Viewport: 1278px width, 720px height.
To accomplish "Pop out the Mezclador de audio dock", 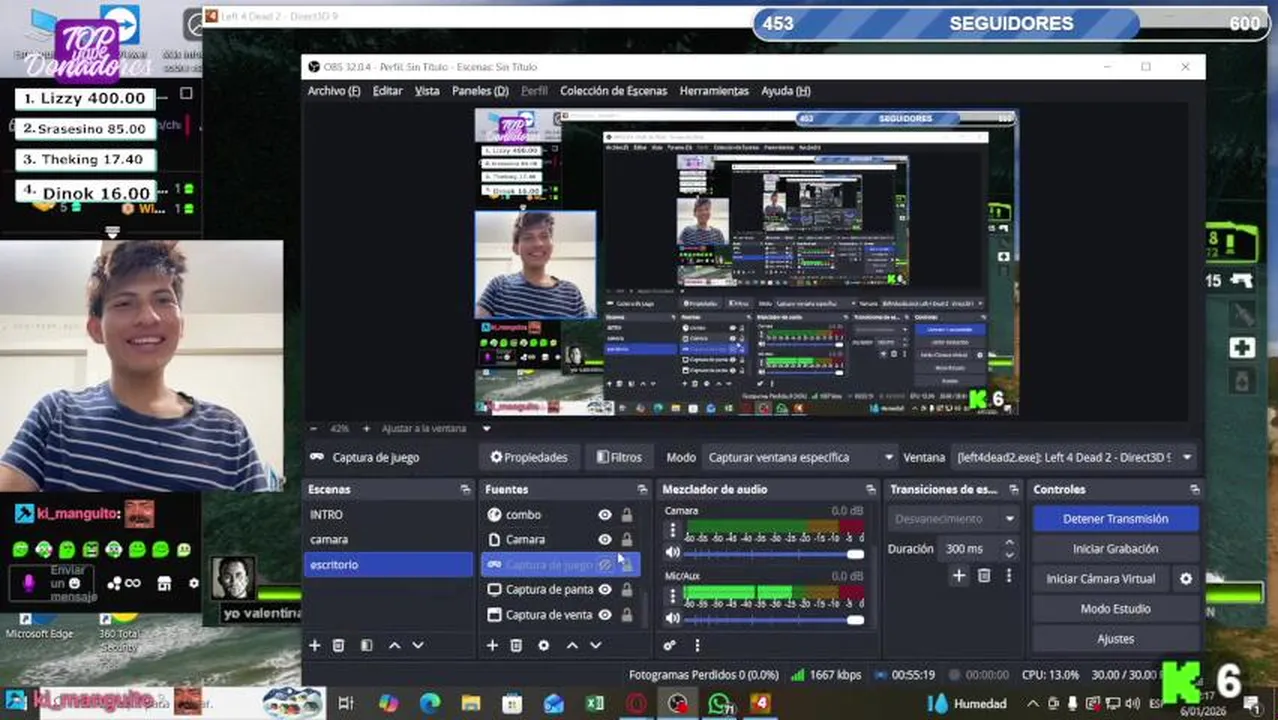I will pyautogui.click(x=870, y=490).
